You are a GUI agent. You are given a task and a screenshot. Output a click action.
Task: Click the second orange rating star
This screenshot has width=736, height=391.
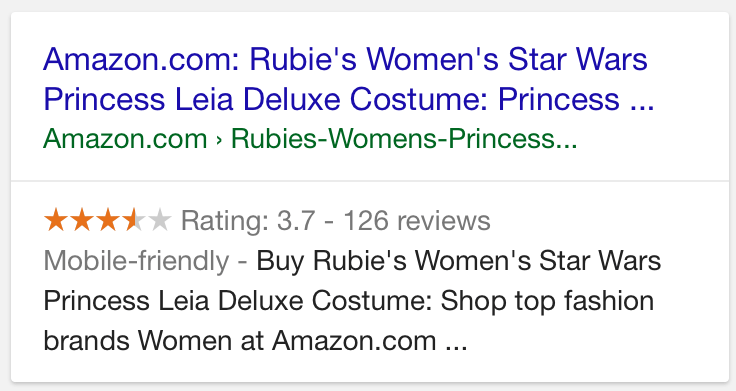pos(82,220)
